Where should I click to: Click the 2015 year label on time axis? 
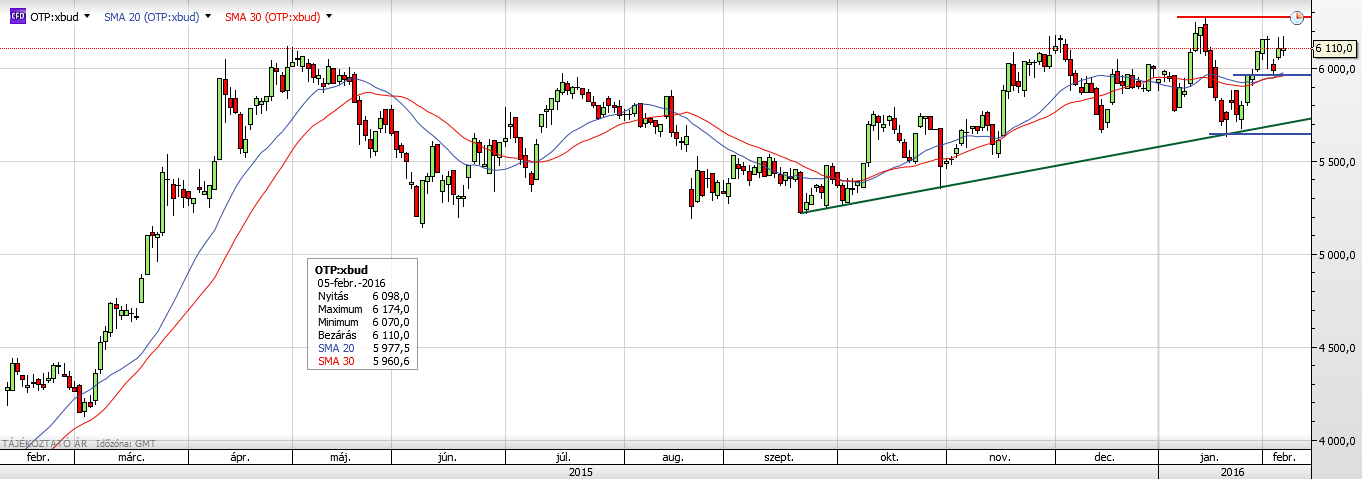(580, 471)
